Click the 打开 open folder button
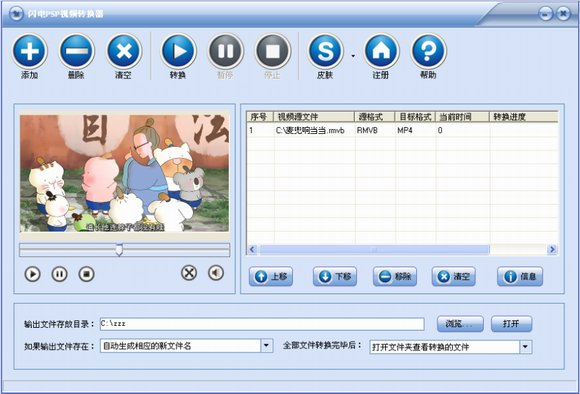The height and width of the screenshot is (394, 580). (511, 324)
